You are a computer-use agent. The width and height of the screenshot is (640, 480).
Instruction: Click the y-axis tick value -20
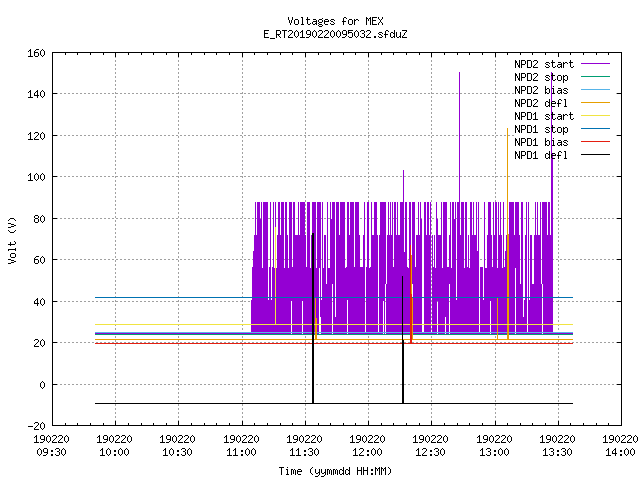(36, 426)
